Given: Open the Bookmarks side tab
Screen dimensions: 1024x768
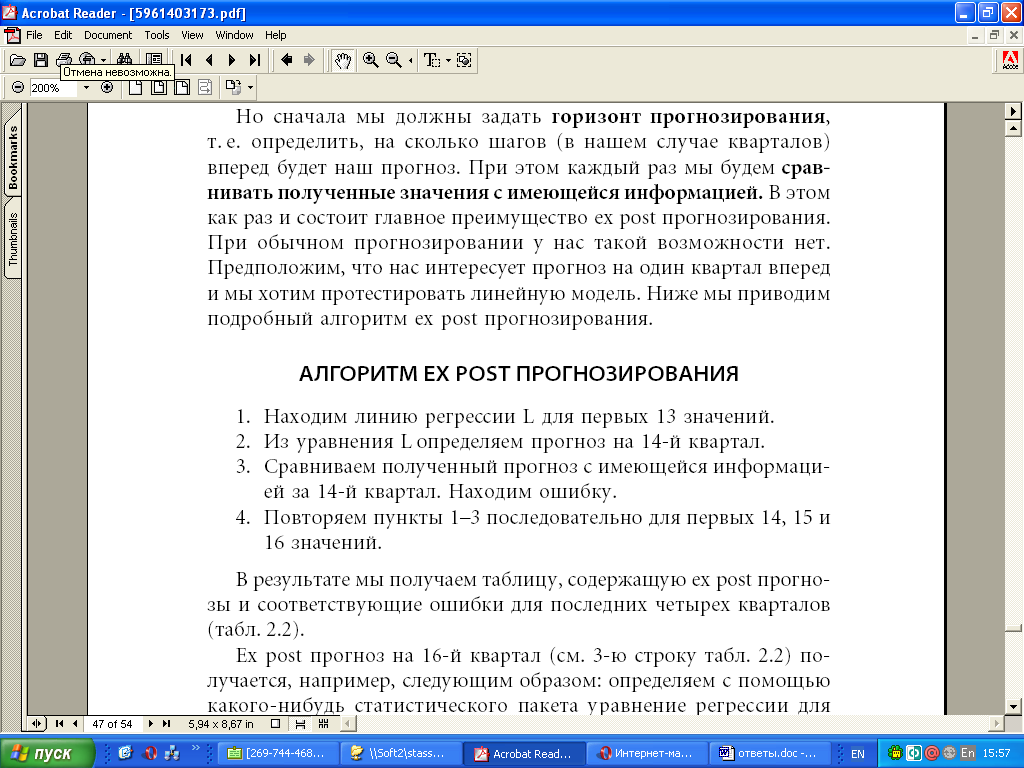Looking at the screenshot, I should [12, 157].
